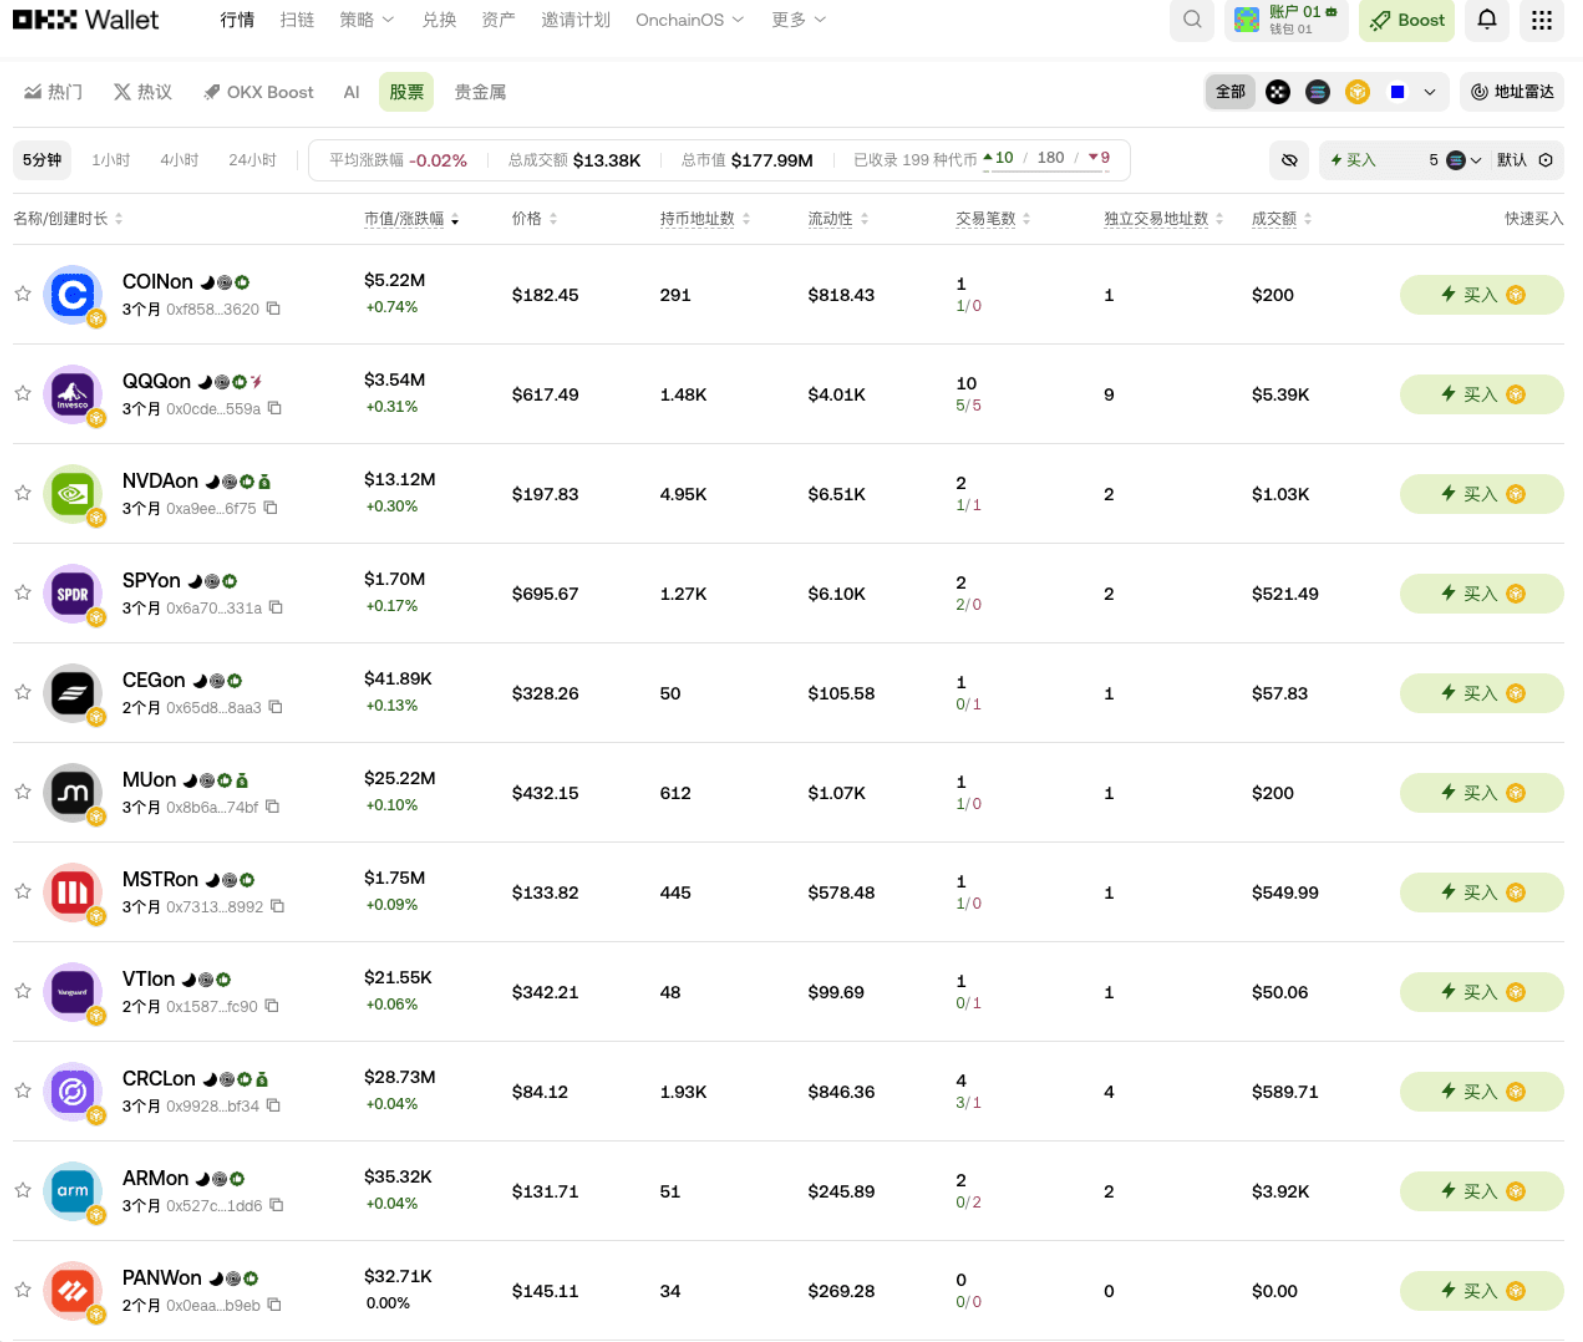The image size is (1583, 1342).
Task: Expand the 更多 menu in header
Action: click(797, 20)
